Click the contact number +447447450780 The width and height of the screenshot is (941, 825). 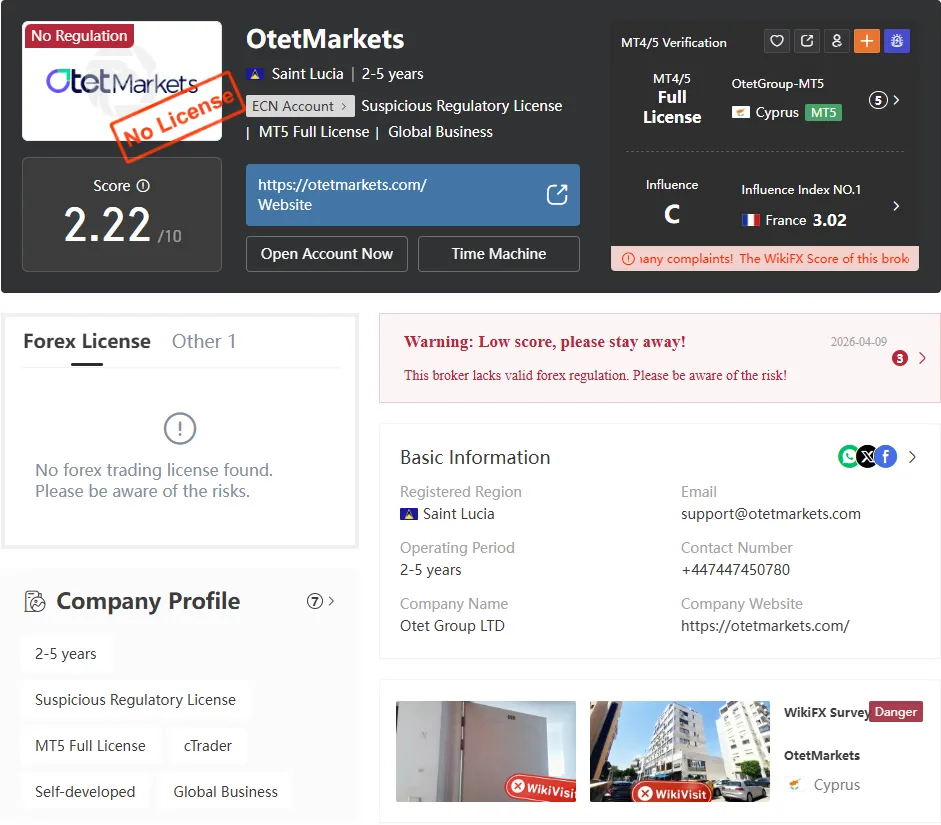(x=735, y=569)
